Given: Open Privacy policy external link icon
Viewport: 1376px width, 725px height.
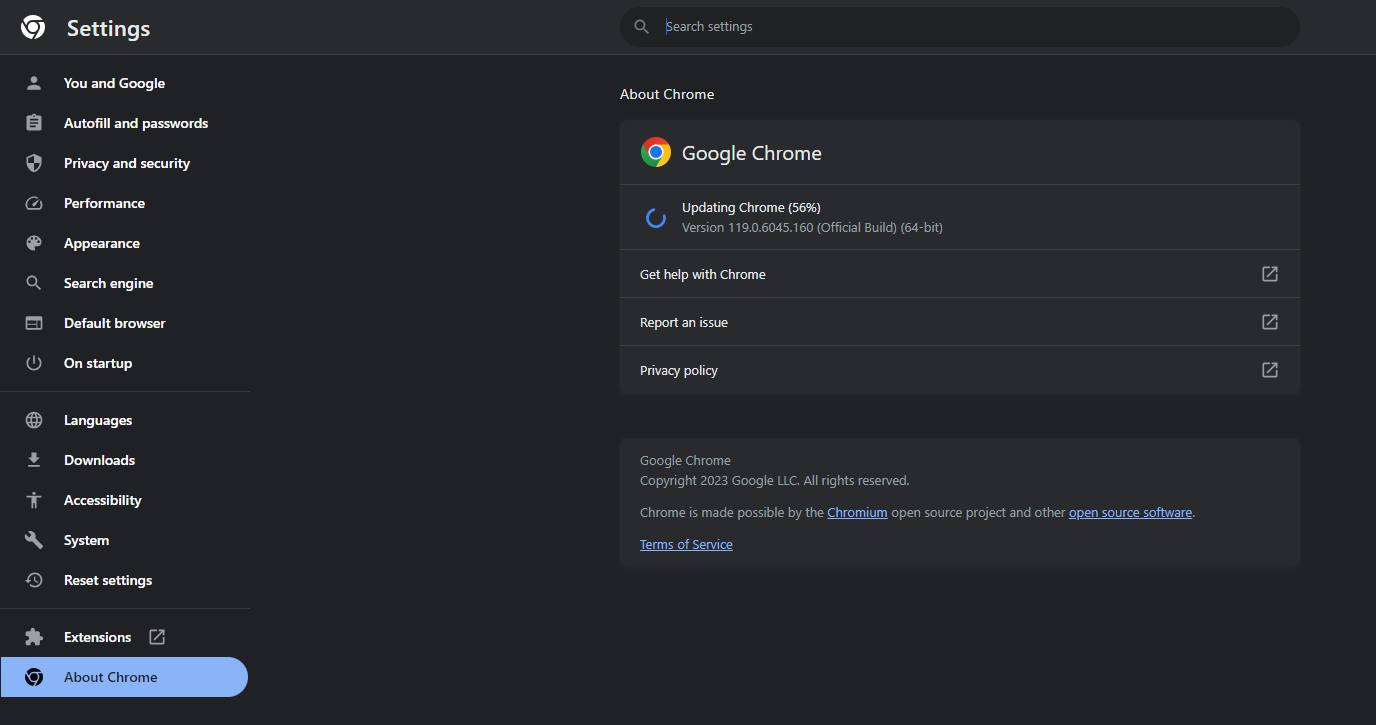Looking at the screenshot, I should tap(1270, 370).
